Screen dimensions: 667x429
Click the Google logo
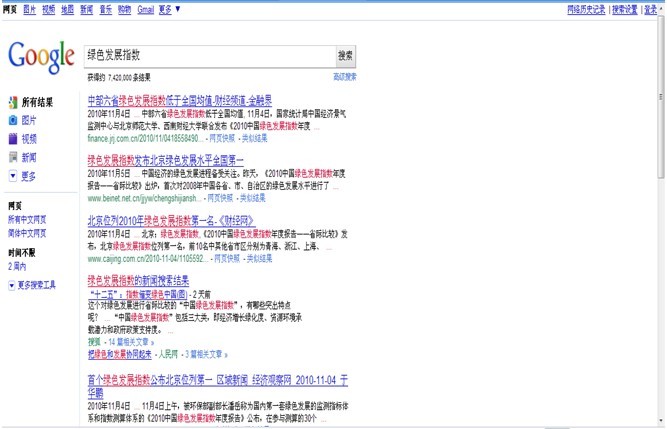42,57
